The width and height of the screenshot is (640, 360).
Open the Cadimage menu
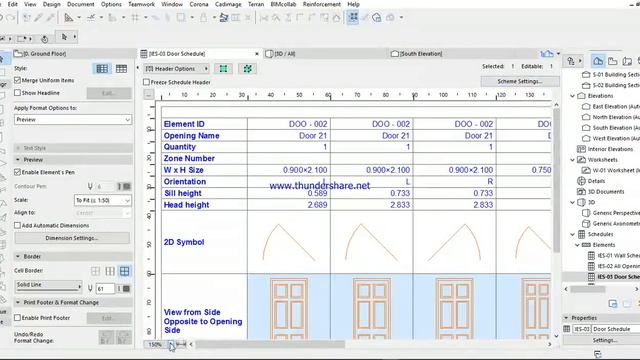pyautogui.click(x=228, y=4)
